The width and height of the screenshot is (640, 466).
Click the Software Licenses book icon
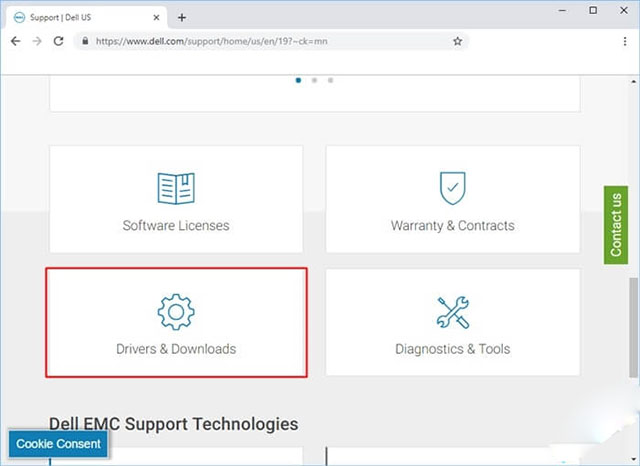tap(176, 189)
